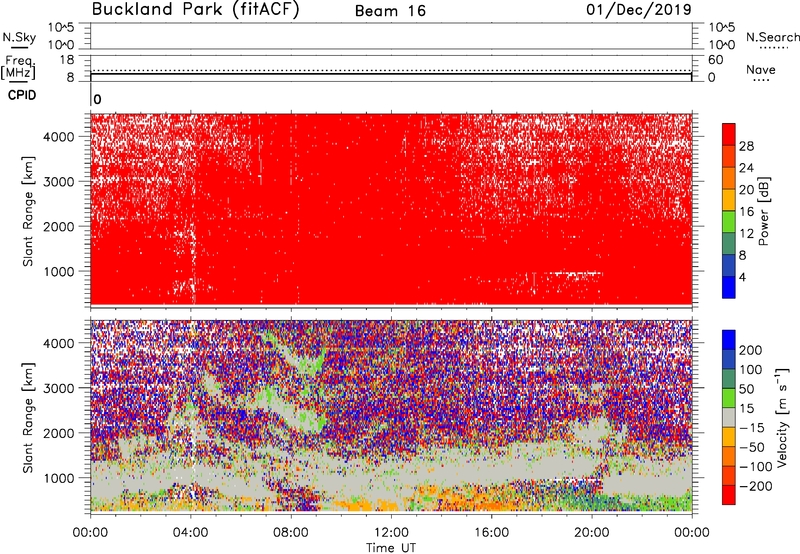Click the "1000" tick on the velocity panel
800x554 pixels.
tap(59, 478)
